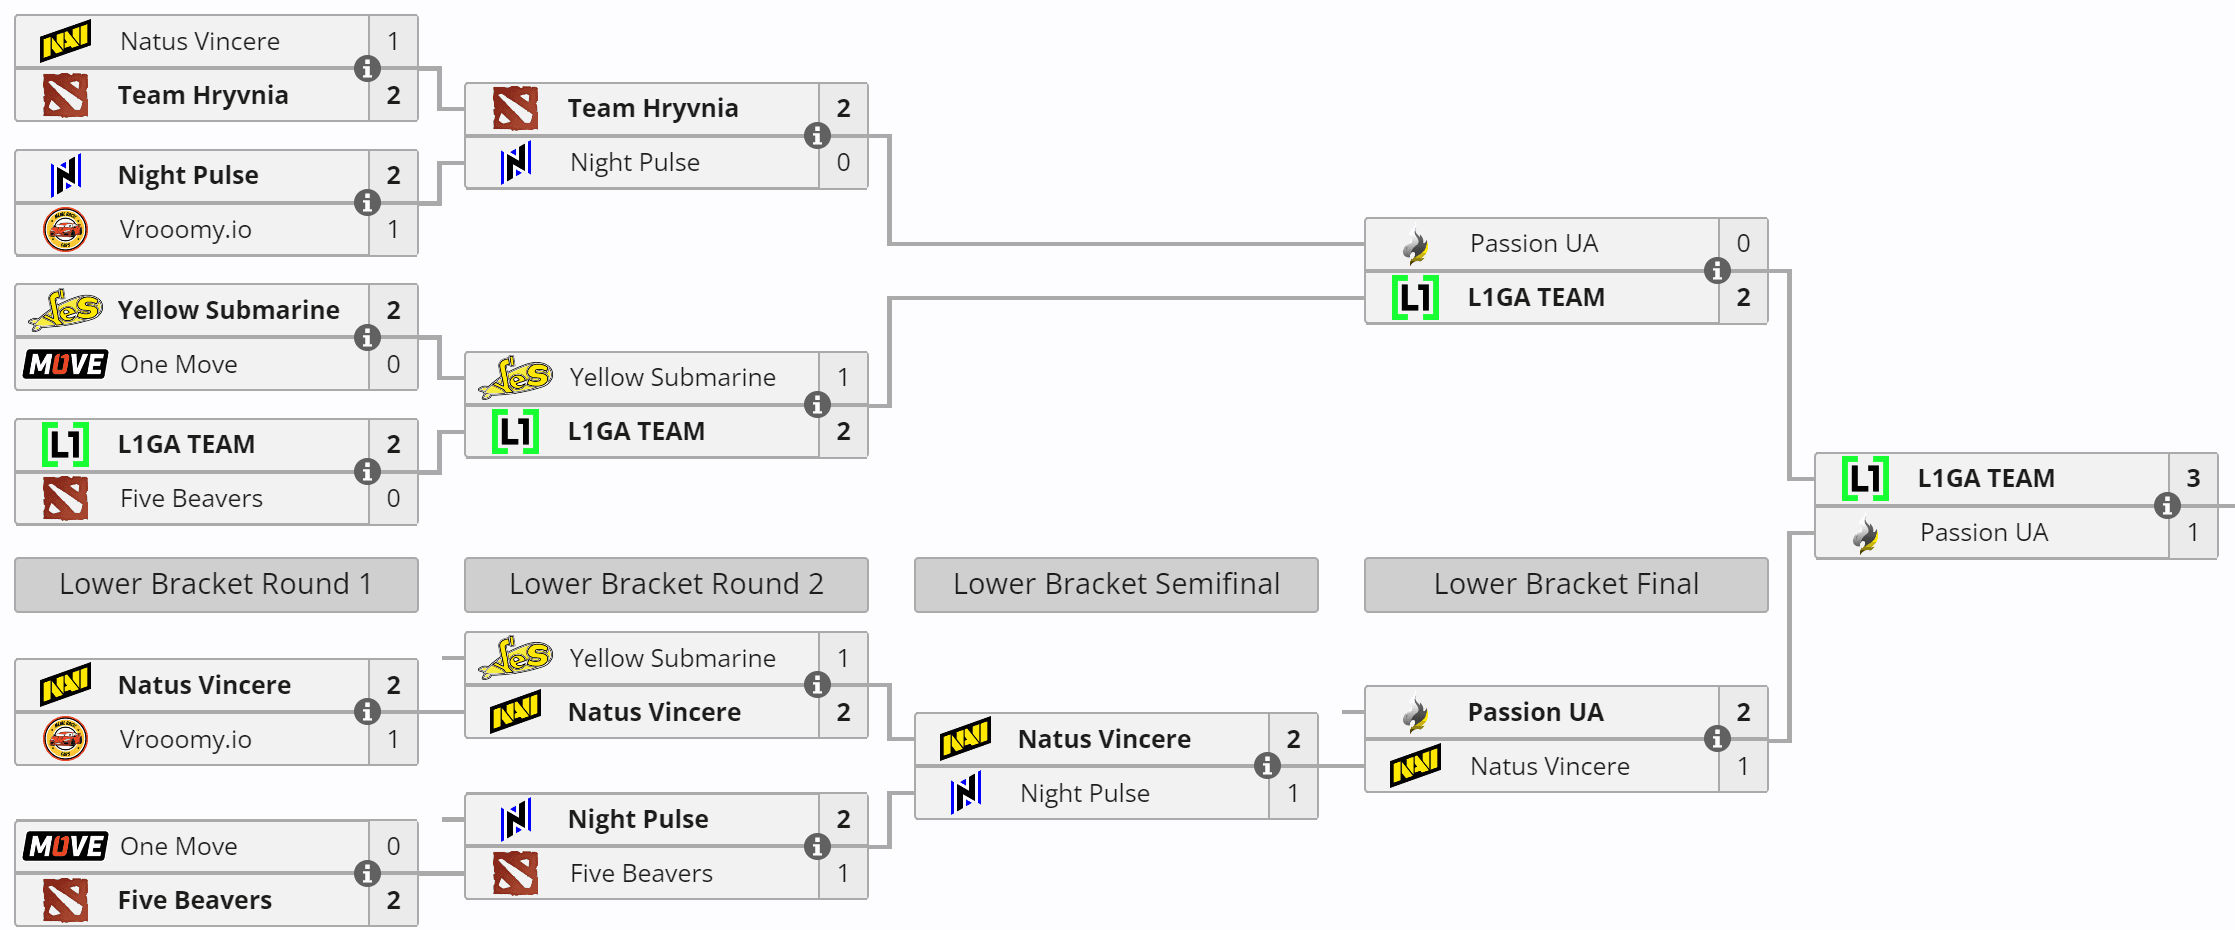Open match info for L1GA TEAM vs Five Beavers
Screen dimensions: 2235x930
click(x=367, y=471)
